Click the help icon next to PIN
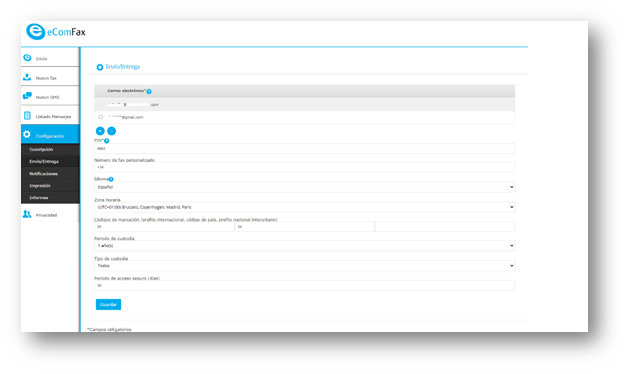This screenshot has width=630, height=374. (107, 141)
